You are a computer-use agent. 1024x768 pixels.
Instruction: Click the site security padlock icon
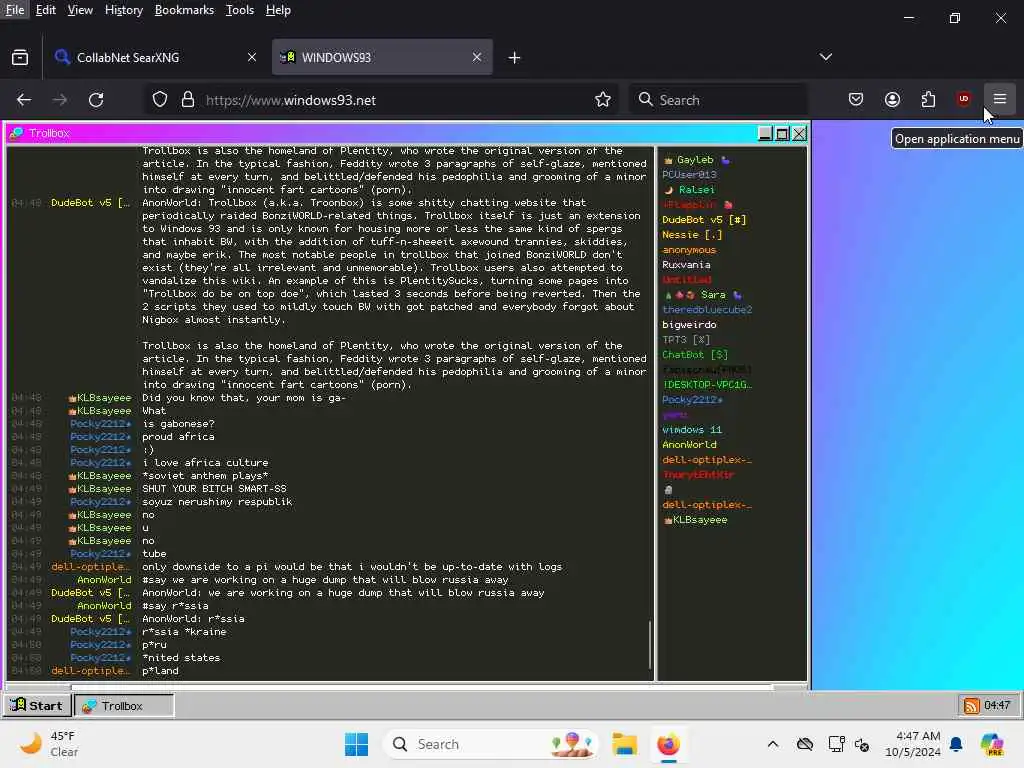[x=188, y=99]
